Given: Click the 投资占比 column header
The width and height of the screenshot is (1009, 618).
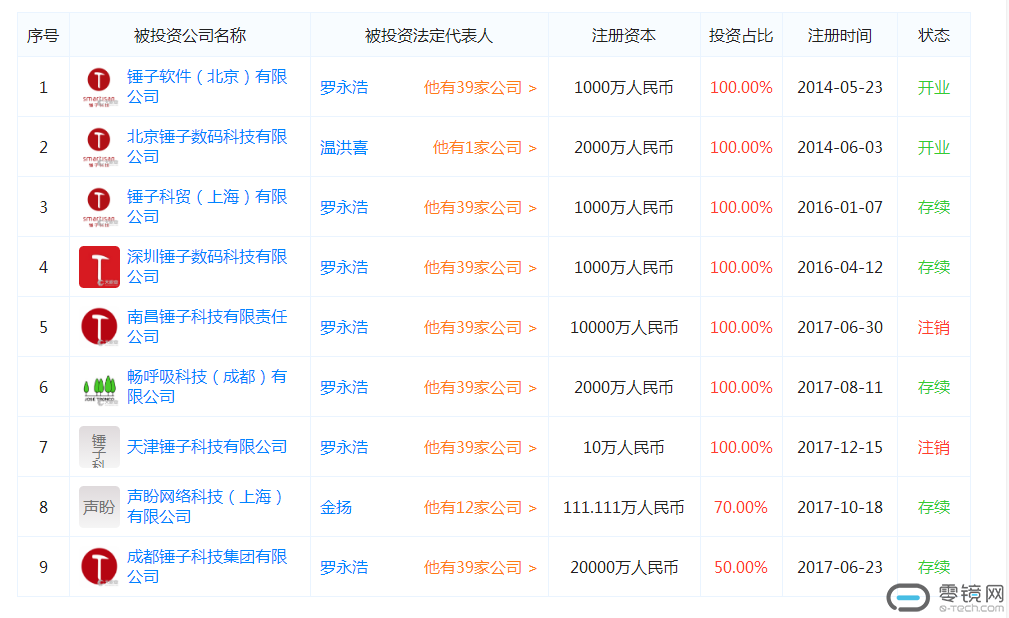Looking at the screenshot, I should pos(741,35).
